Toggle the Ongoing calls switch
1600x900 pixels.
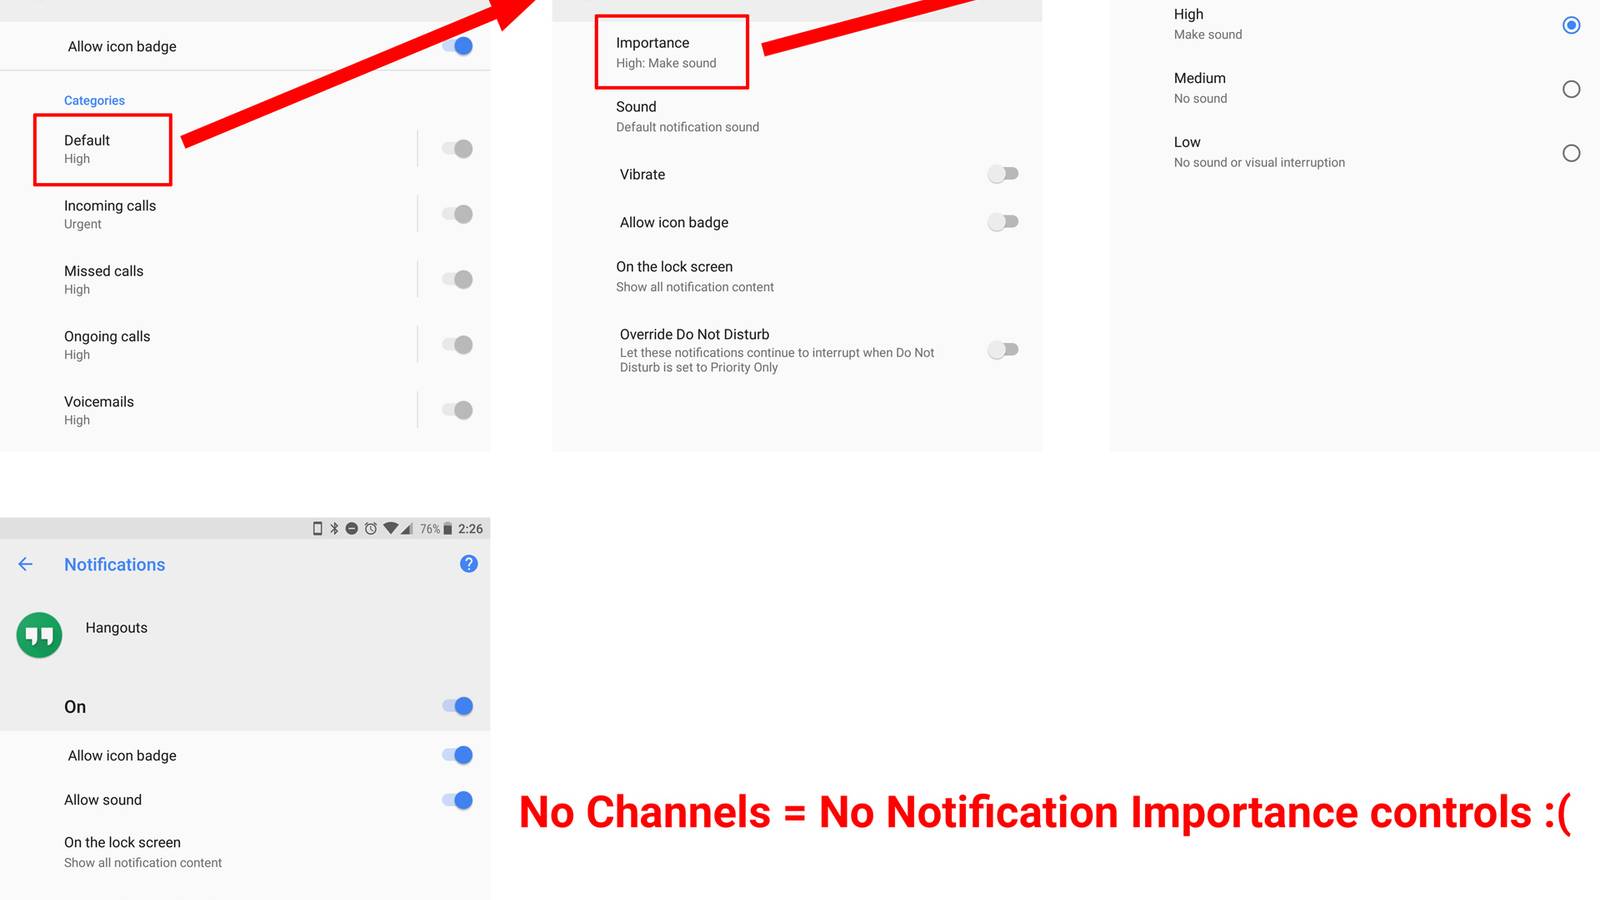(x=457, y=345)
